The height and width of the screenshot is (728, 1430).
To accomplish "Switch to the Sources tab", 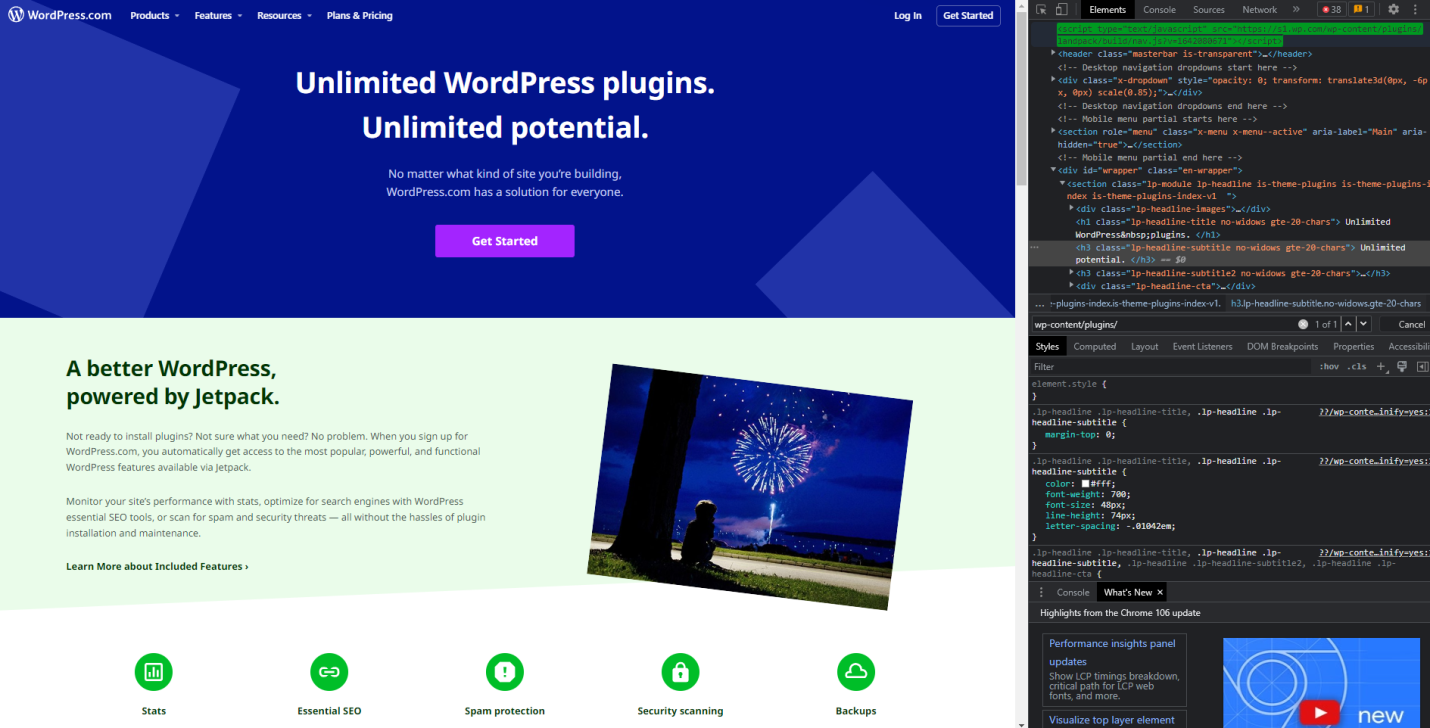I will [x=1209, y=9].
